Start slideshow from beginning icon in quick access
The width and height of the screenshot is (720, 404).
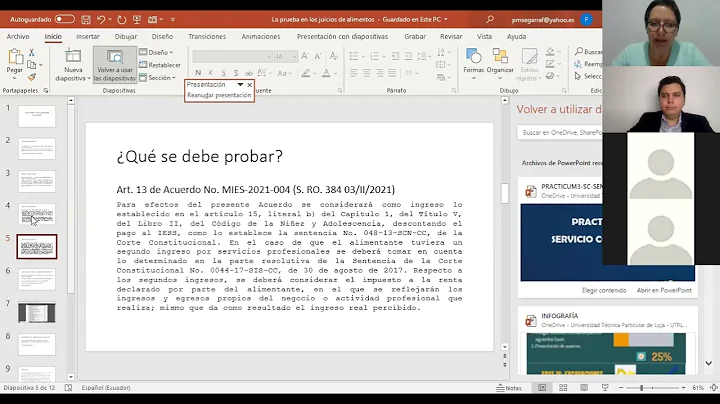coord(137,20)
